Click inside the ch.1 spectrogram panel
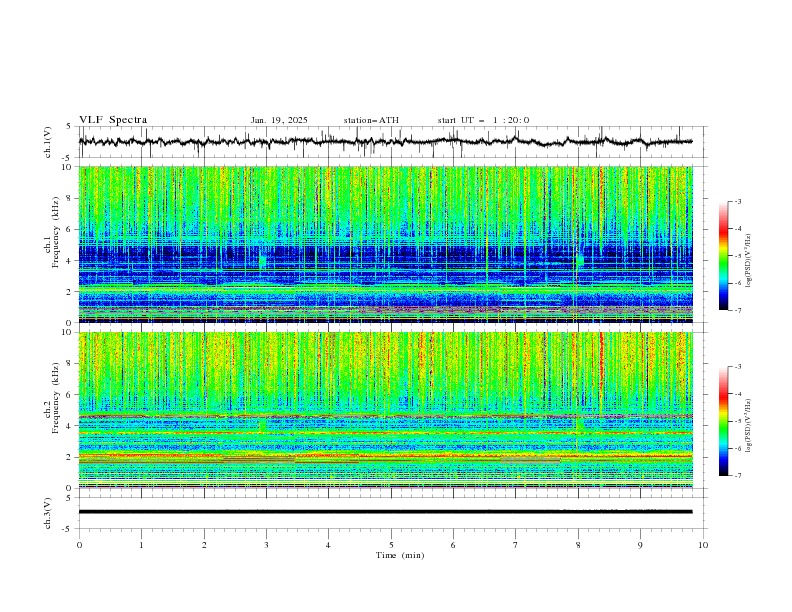Viewport: 792px width, 612px height. pos(385,244)
